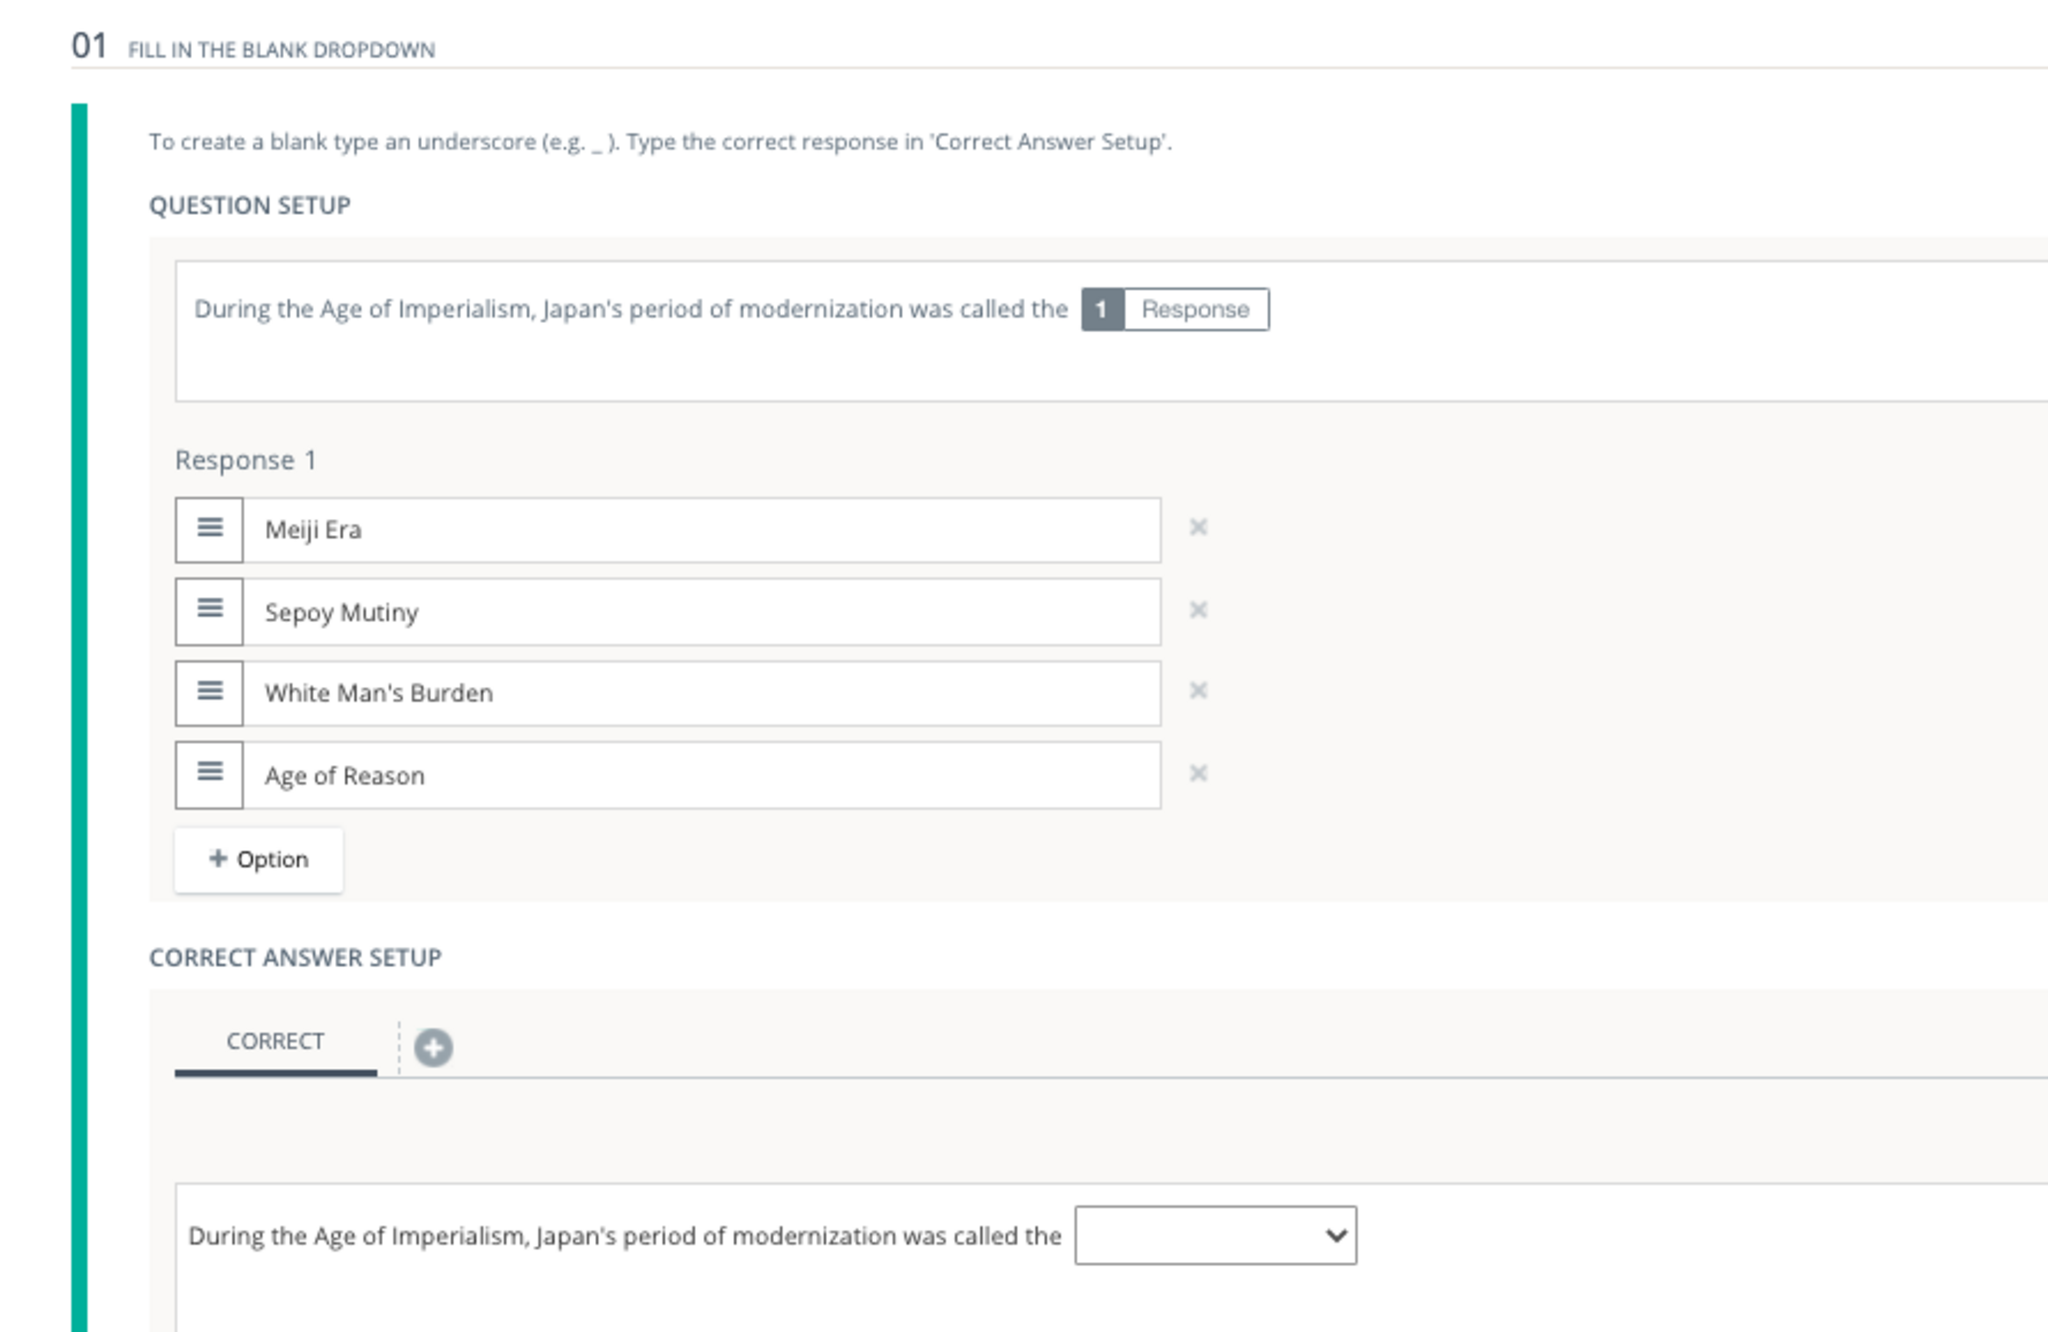
Task: Delete the Age of Reason option
Action: click(x=1198, y=773)
